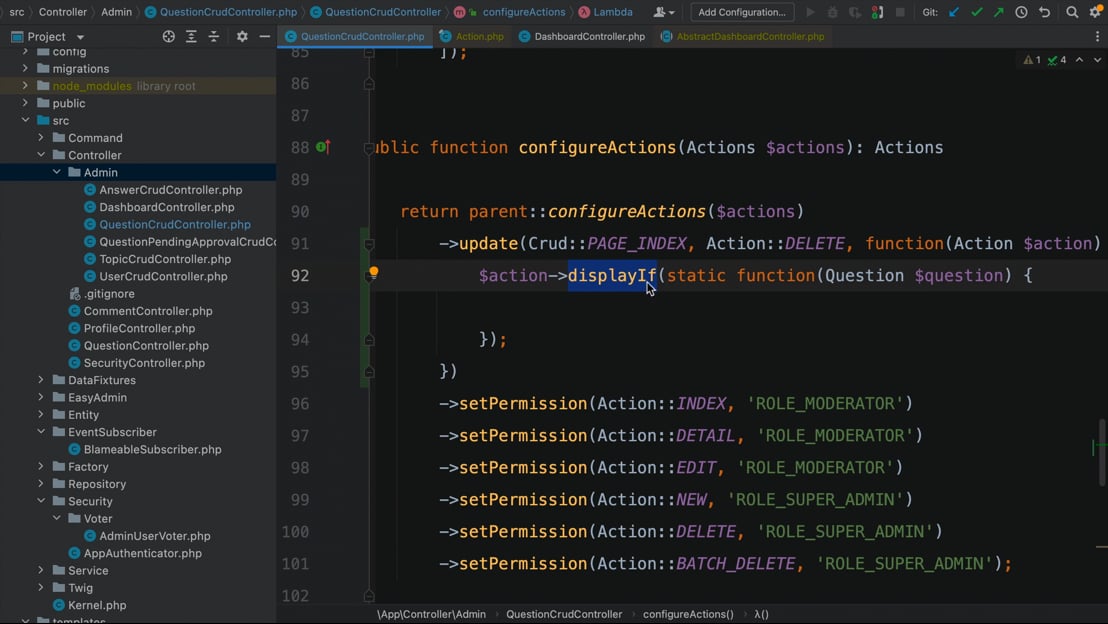Click the user account icon in toolbar

coord(663,12)
